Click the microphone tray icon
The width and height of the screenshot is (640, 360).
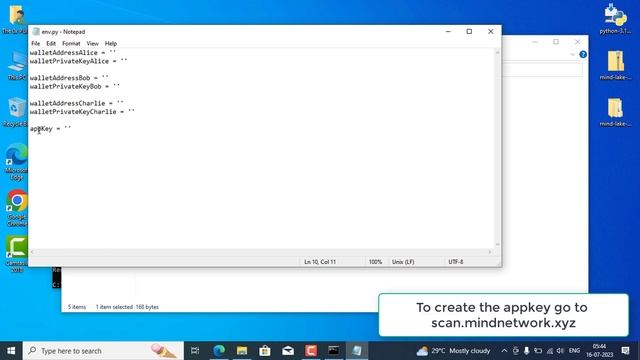(x=527, y=351)
